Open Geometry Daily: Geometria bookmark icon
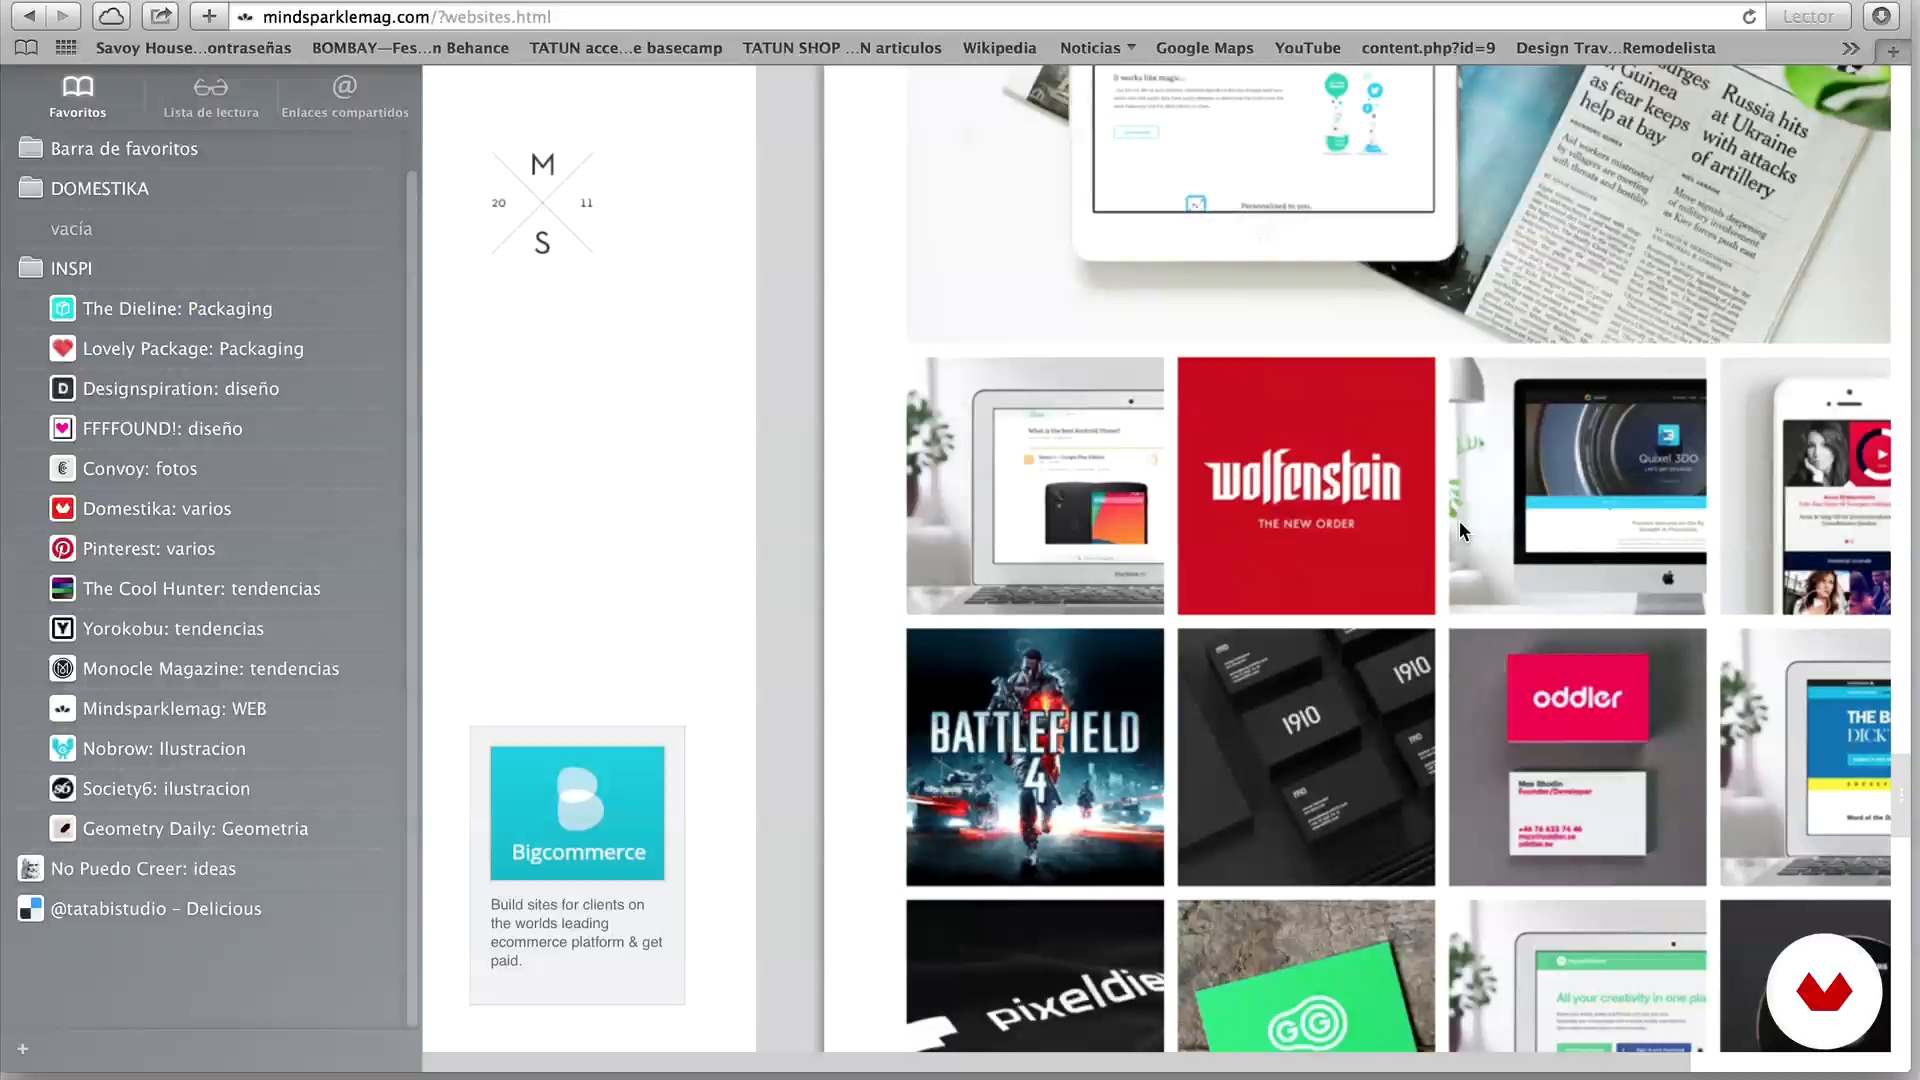The image size is (1920, 1080). 62,828
